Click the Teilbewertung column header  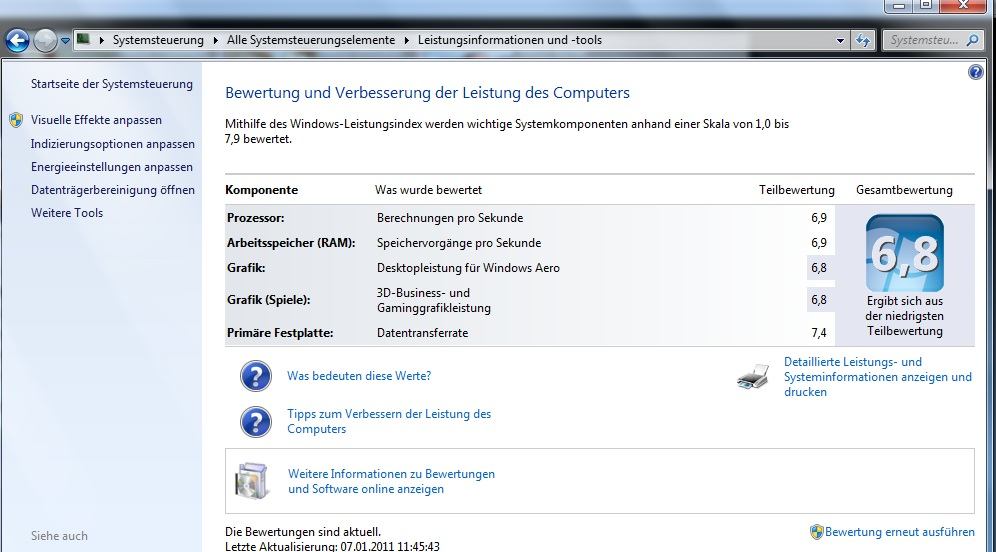click(797, 190)
